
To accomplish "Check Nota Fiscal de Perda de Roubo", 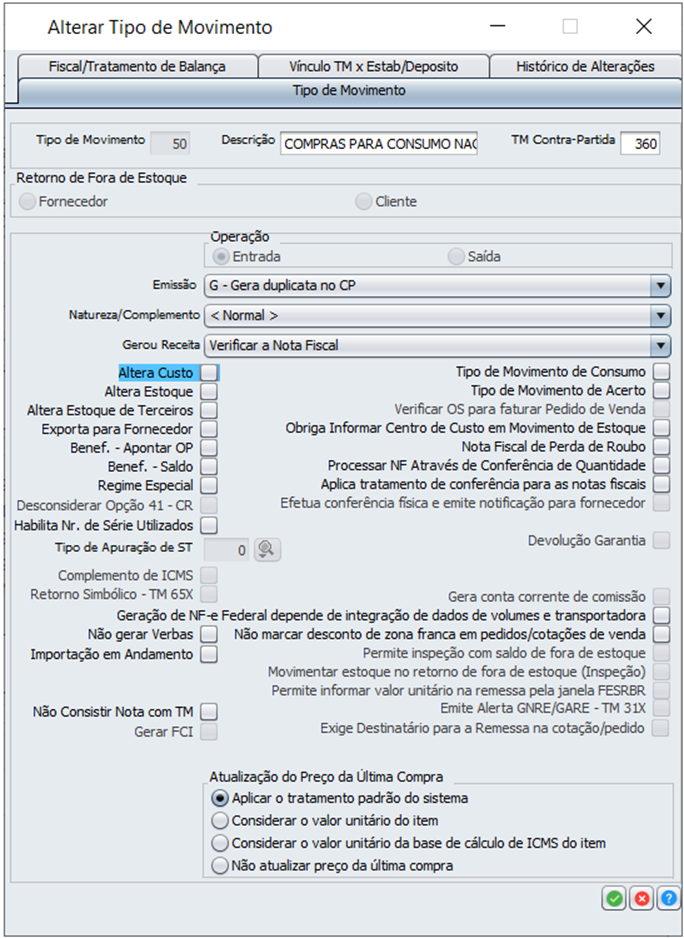I will click(x=661, y=447).
